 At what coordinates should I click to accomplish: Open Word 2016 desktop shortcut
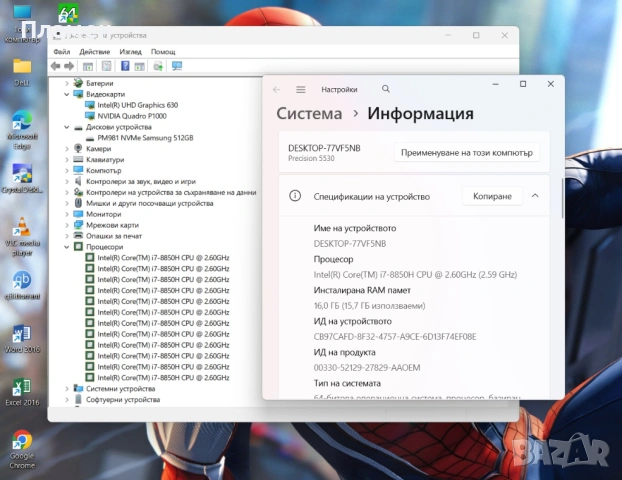click(x=22, y=338)
